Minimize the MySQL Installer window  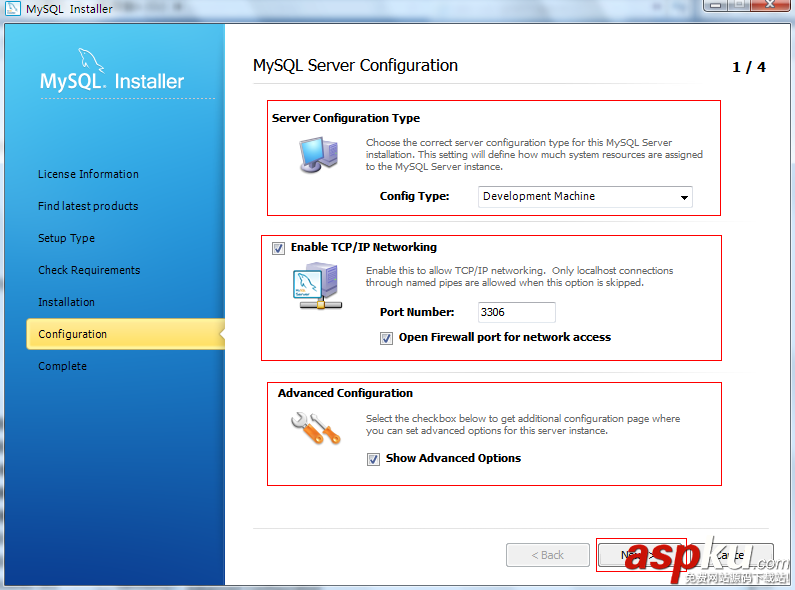(715, 5)
